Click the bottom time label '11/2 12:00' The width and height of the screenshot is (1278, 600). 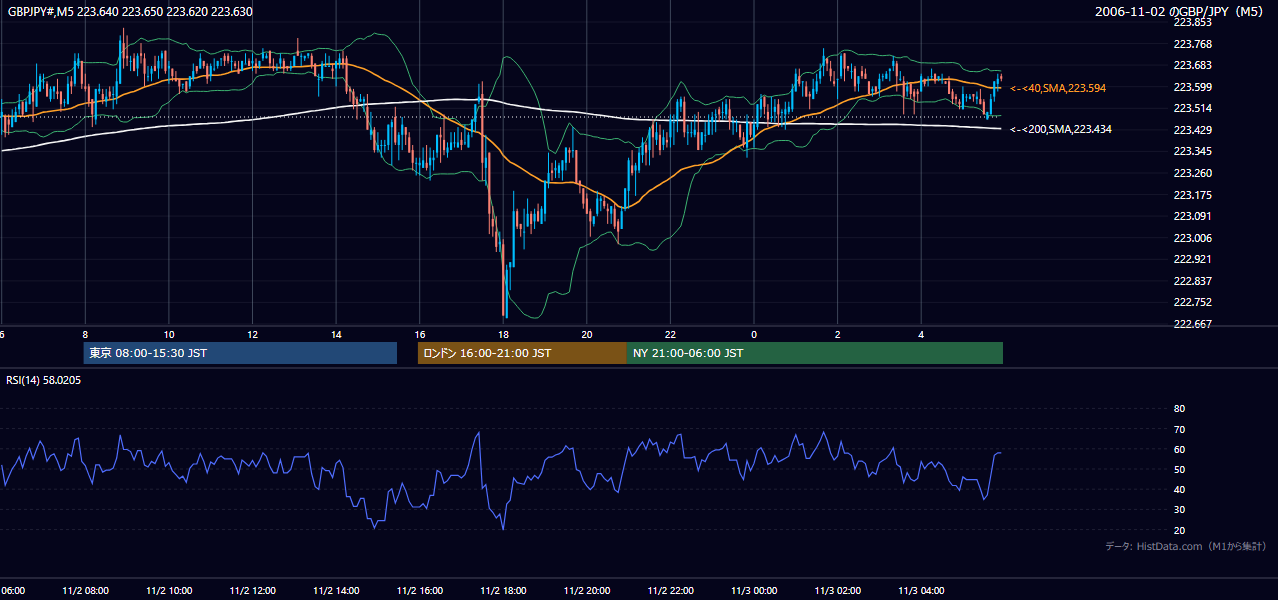click(x=255, y=590)
